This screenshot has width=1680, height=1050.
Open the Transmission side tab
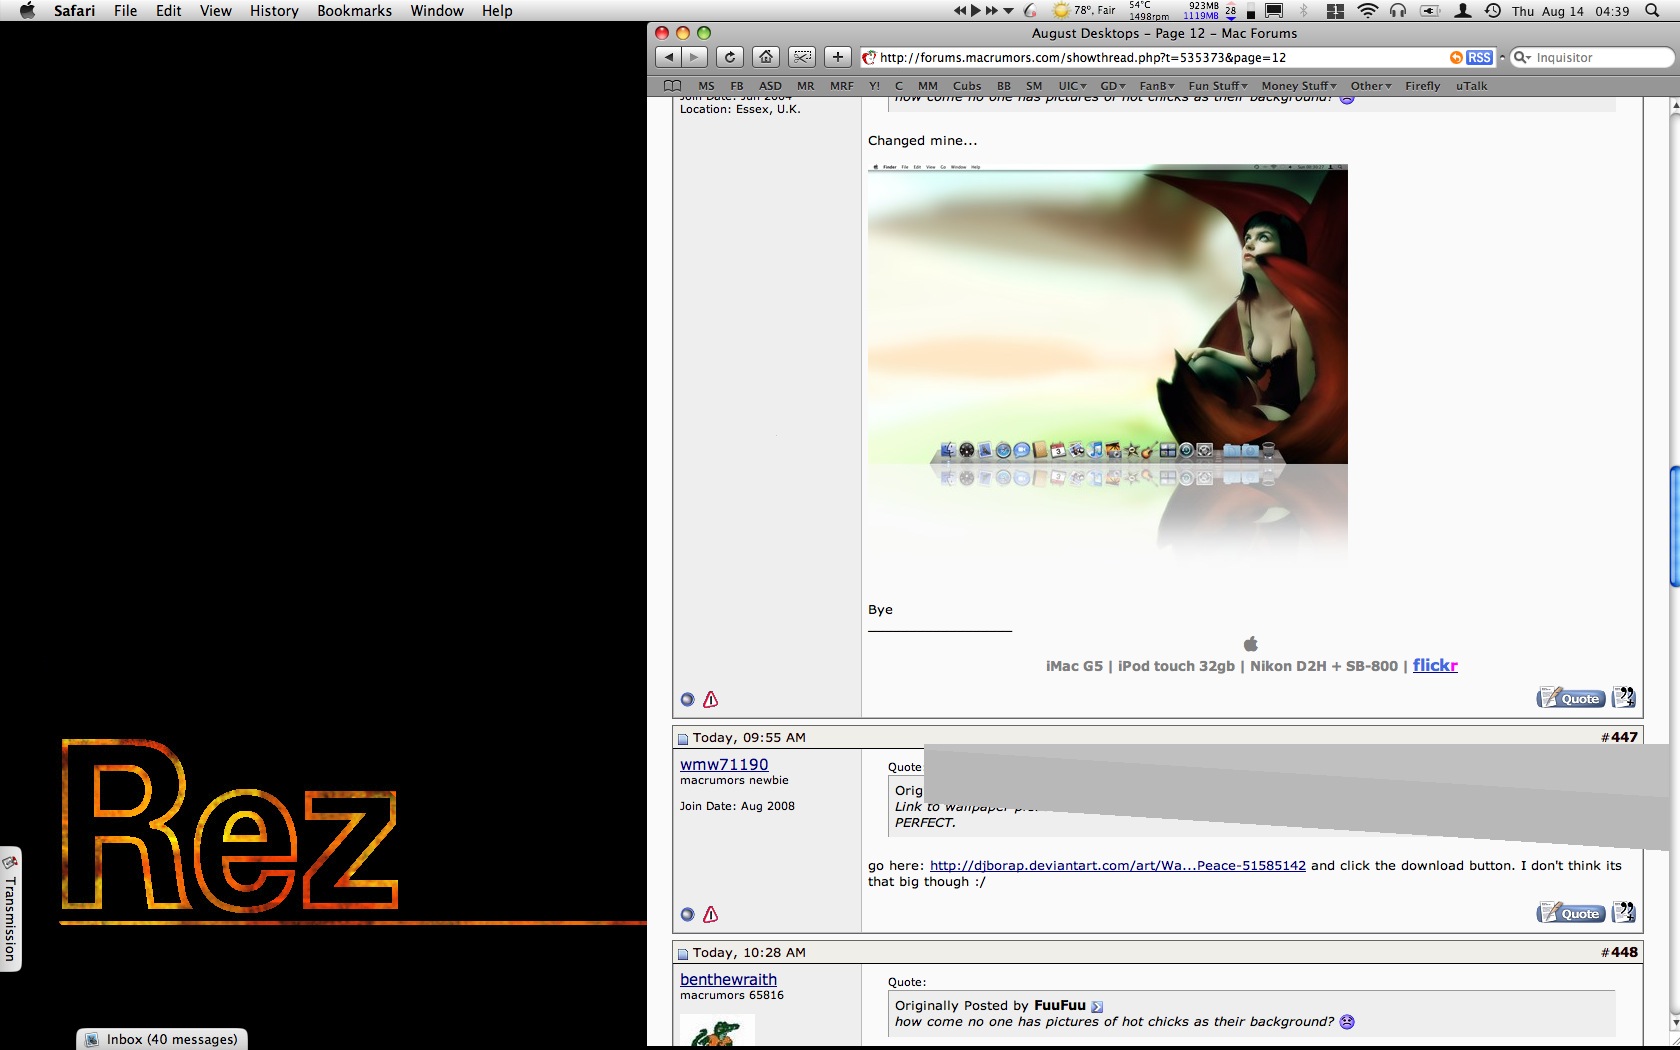(11, 908)
